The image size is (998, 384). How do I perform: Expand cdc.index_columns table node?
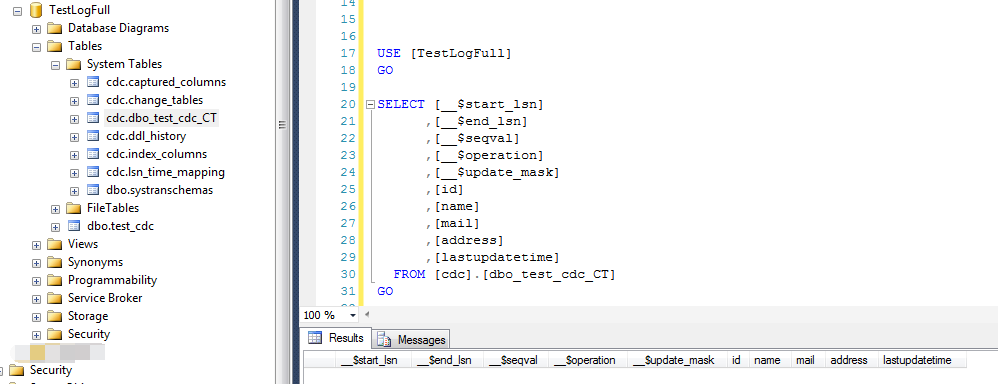[x=74, y=155]
